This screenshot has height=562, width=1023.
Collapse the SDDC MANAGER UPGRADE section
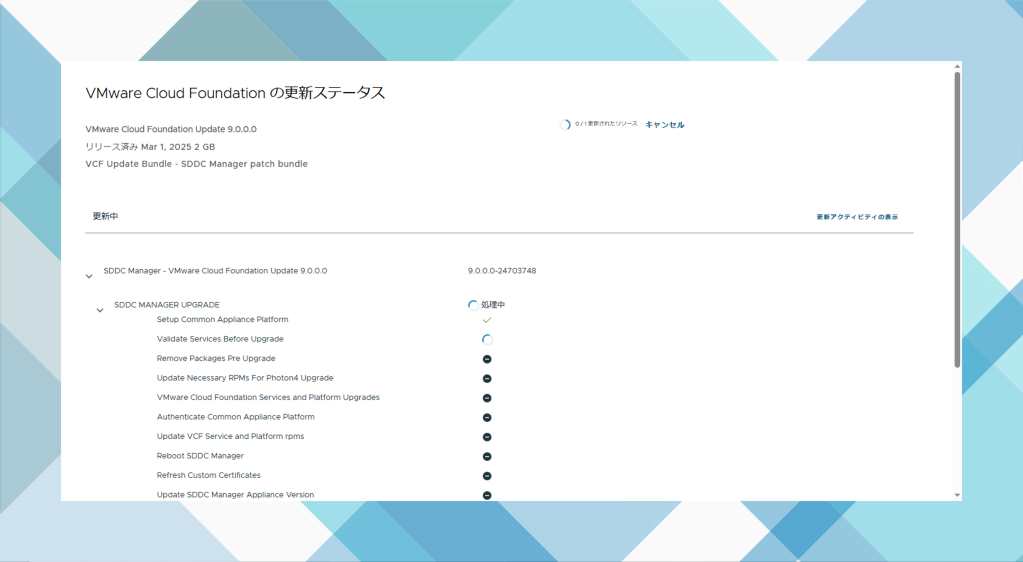[x=100, y=310]
